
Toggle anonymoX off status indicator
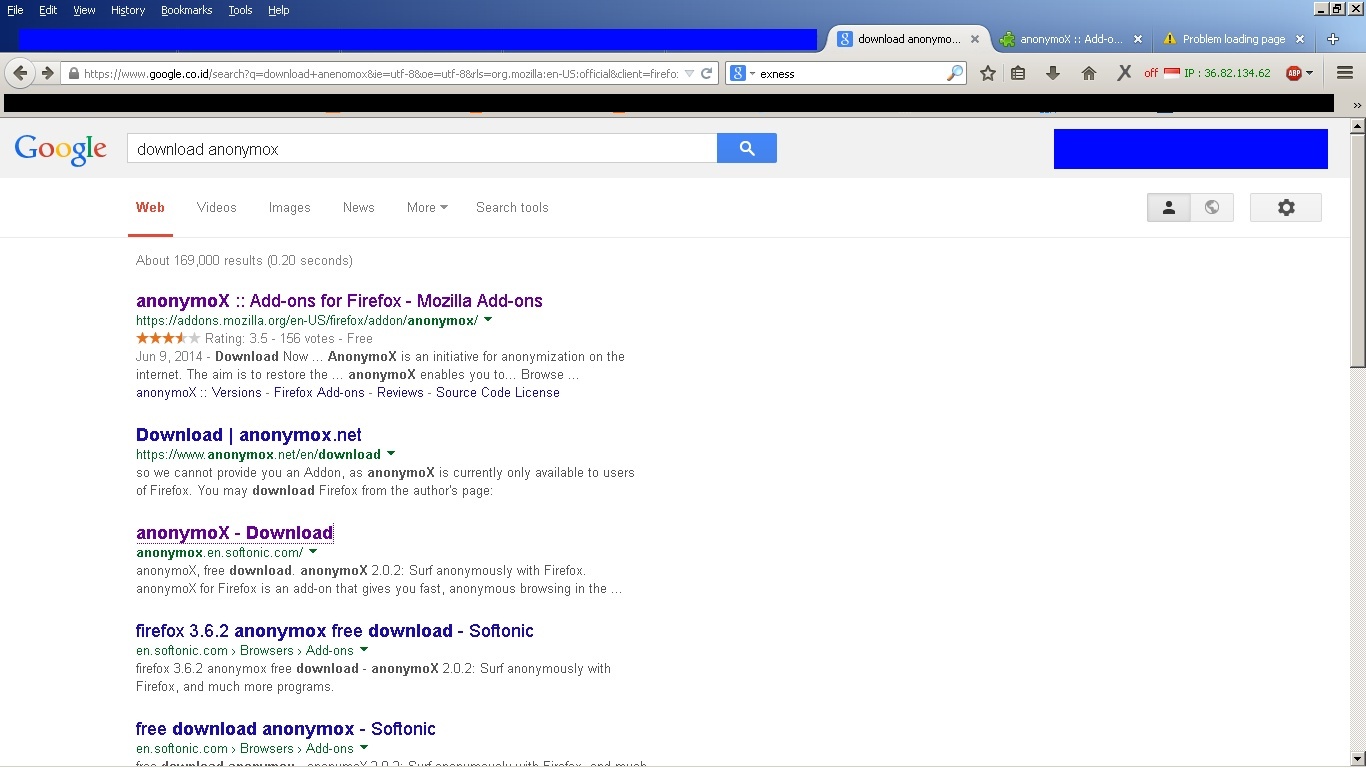1151,73
